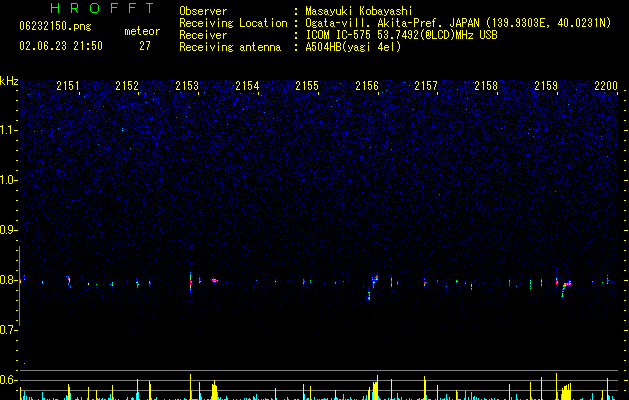The image size is (629, 400).
Task: Click time marker 2158
Action: (x=486, y=86)
